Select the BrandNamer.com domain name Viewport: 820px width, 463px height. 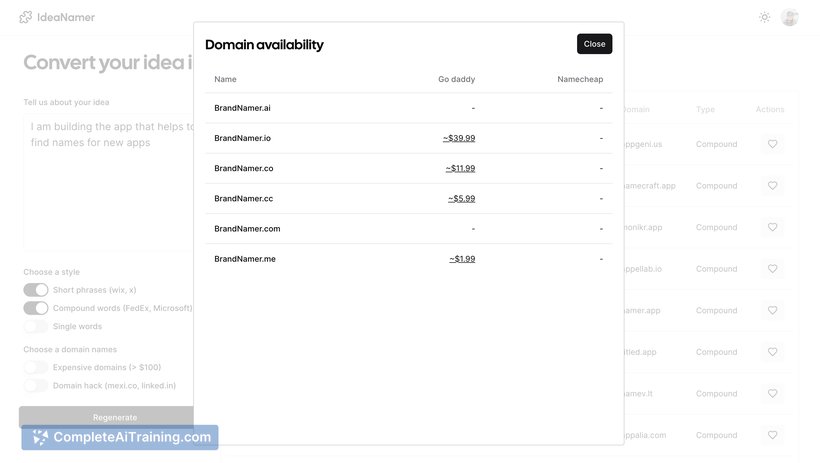point(247,229)
